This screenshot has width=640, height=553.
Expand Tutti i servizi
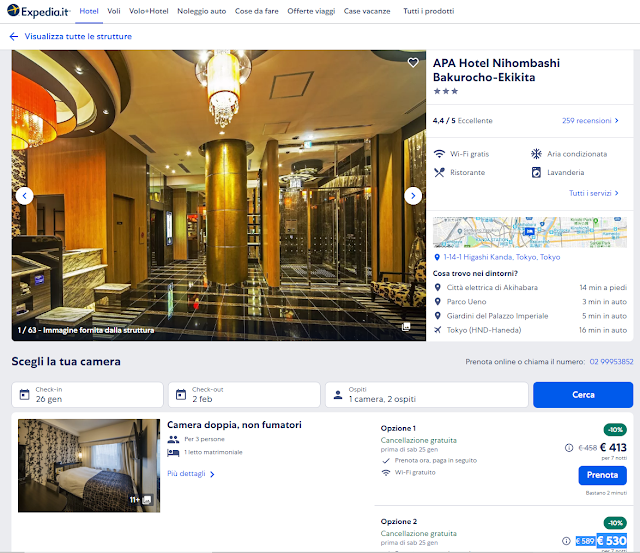[594, 193]
